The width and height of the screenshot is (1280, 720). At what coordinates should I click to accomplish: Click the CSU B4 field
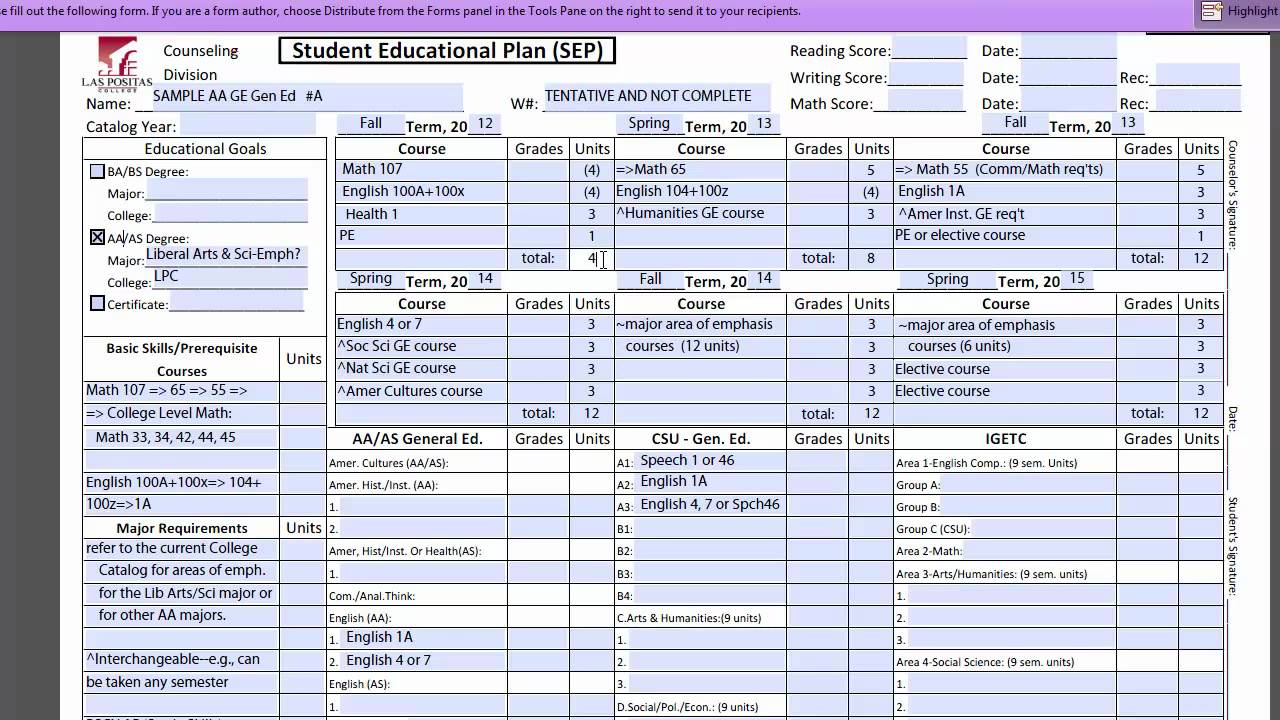[709, 596]
